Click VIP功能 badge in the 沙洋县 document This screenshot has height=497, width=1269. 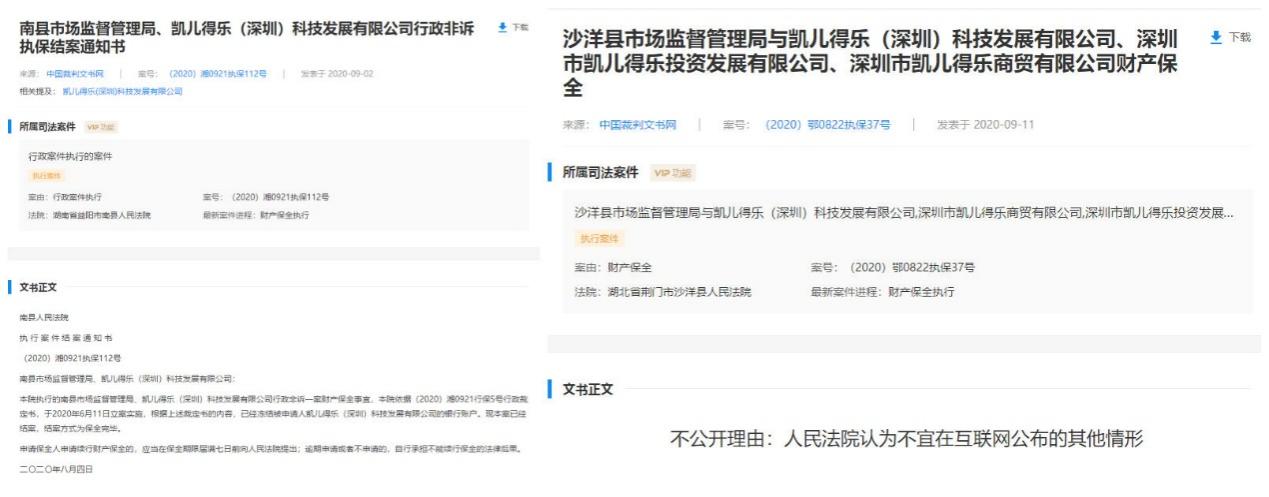pyautogui.click(x=672, y=173)
